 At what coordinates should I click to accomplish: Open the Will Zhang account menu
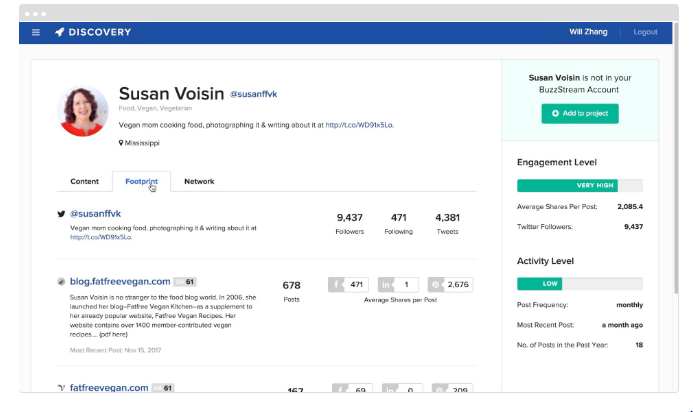(x=589, y=32)
